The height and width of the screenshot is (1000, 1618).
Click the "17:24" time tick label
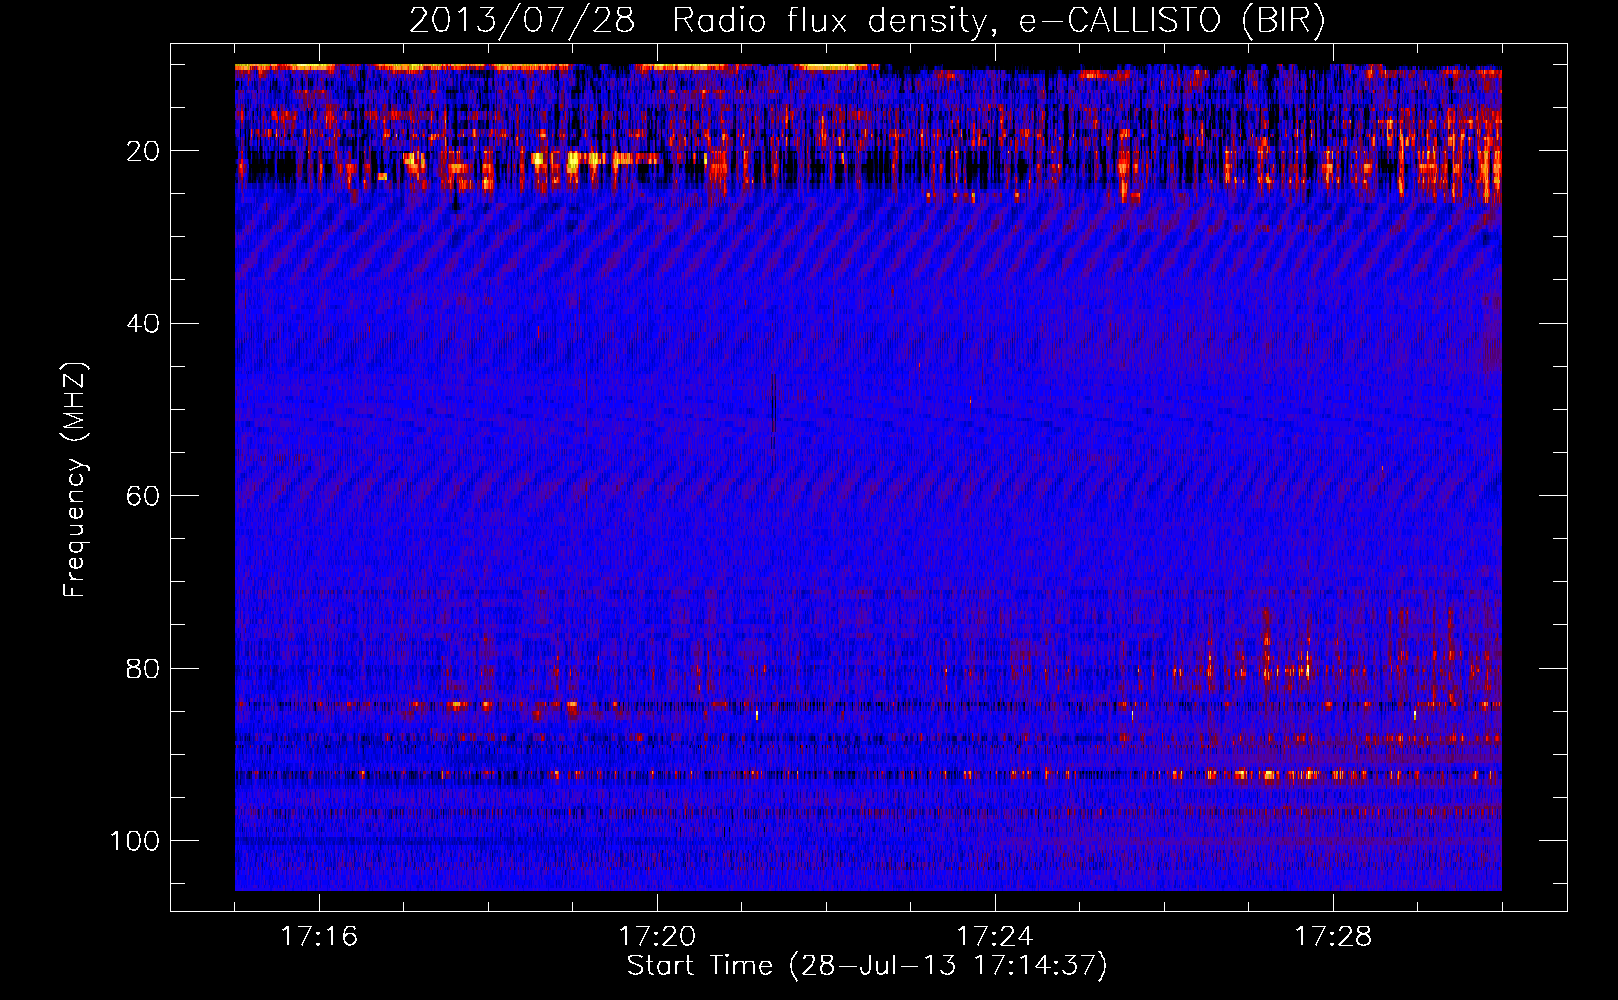point(995,936)
